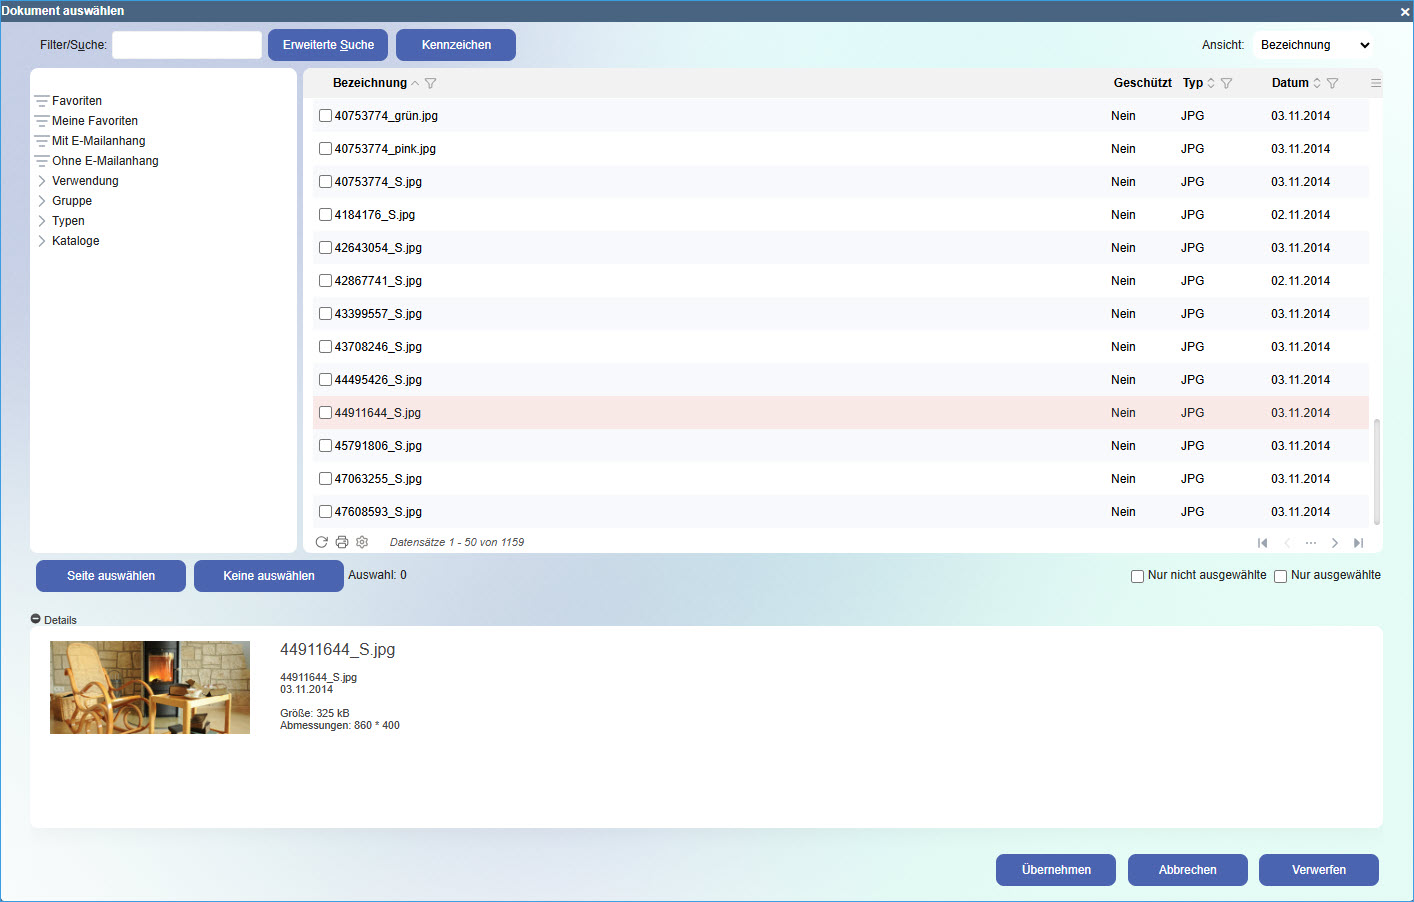Select the checkbox for 47608593_S.jpg
The height and width of the screenshot is (902, 1414).
point(325,512)
